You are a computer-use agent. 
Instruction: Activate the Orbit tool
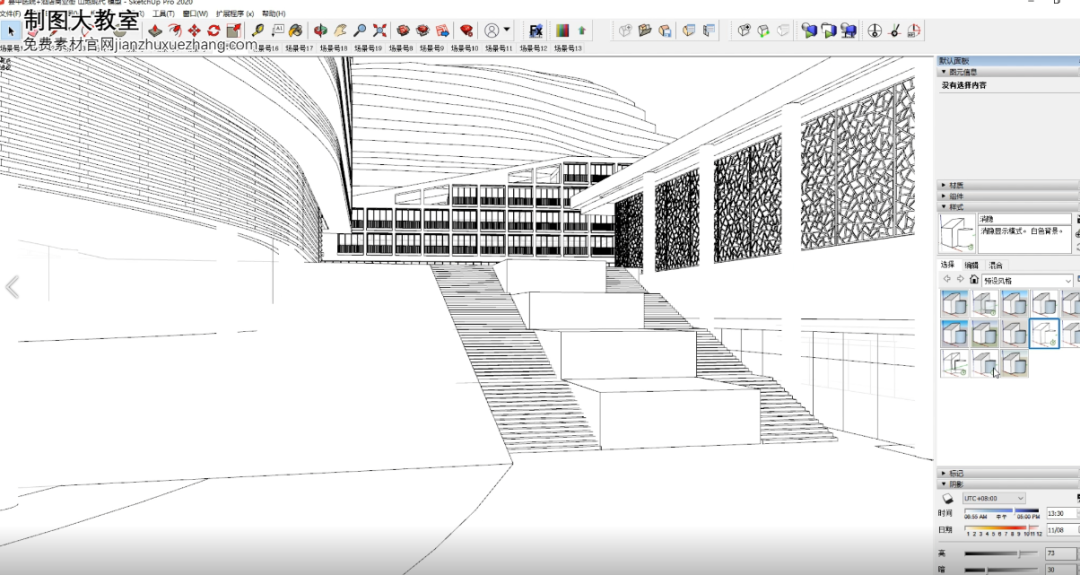[320, 30]
